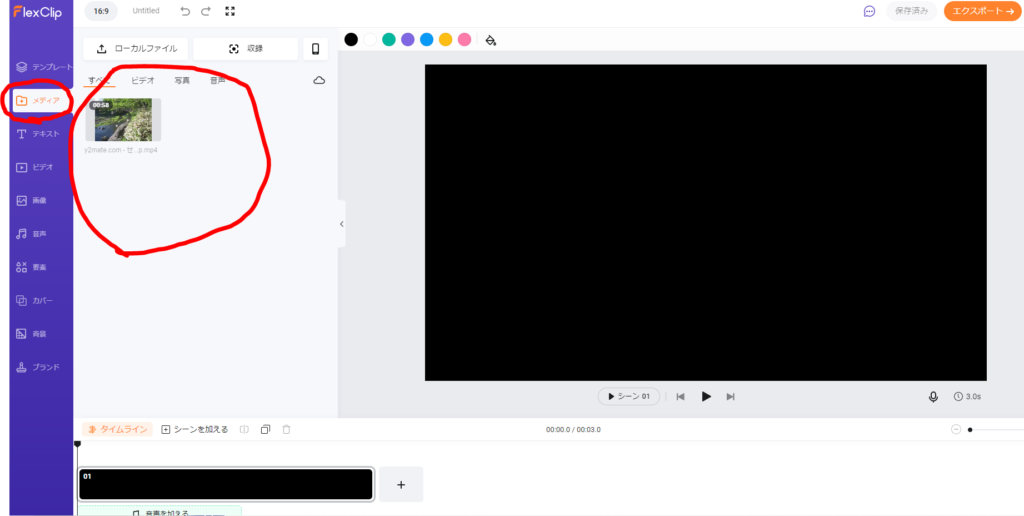Collapse the media side panel
The width and height of the screenshot is (1024, 516).
(x=341, y=224)
